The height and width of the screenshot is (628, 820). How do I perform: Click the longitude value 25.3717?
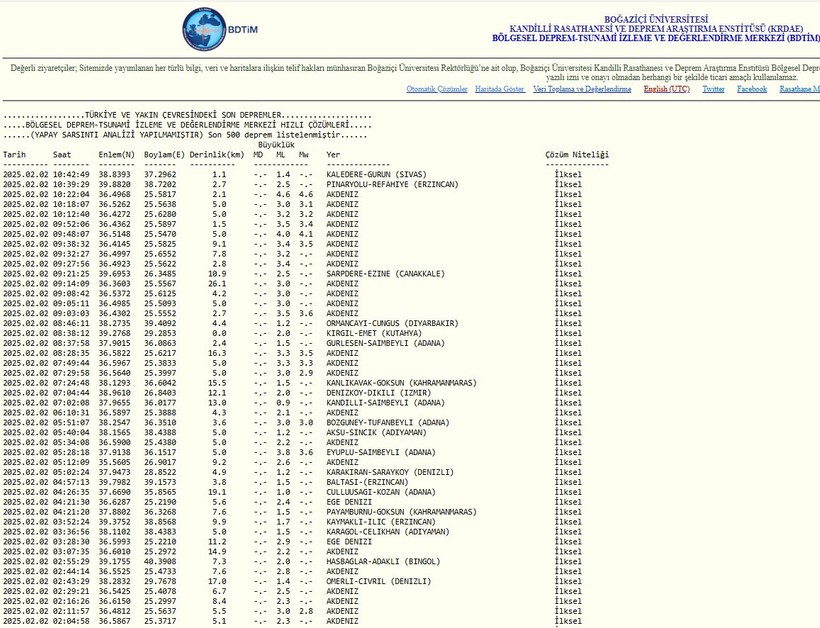160,622
